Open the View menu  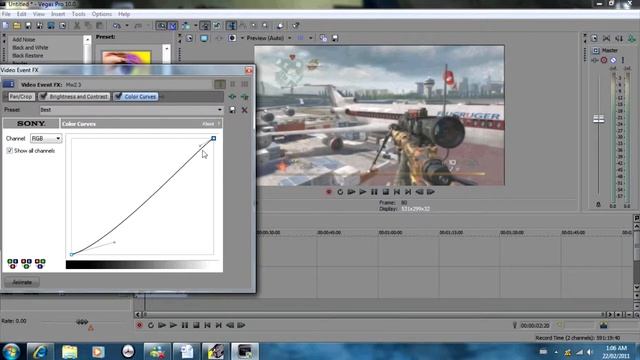[x=39, y=14]
